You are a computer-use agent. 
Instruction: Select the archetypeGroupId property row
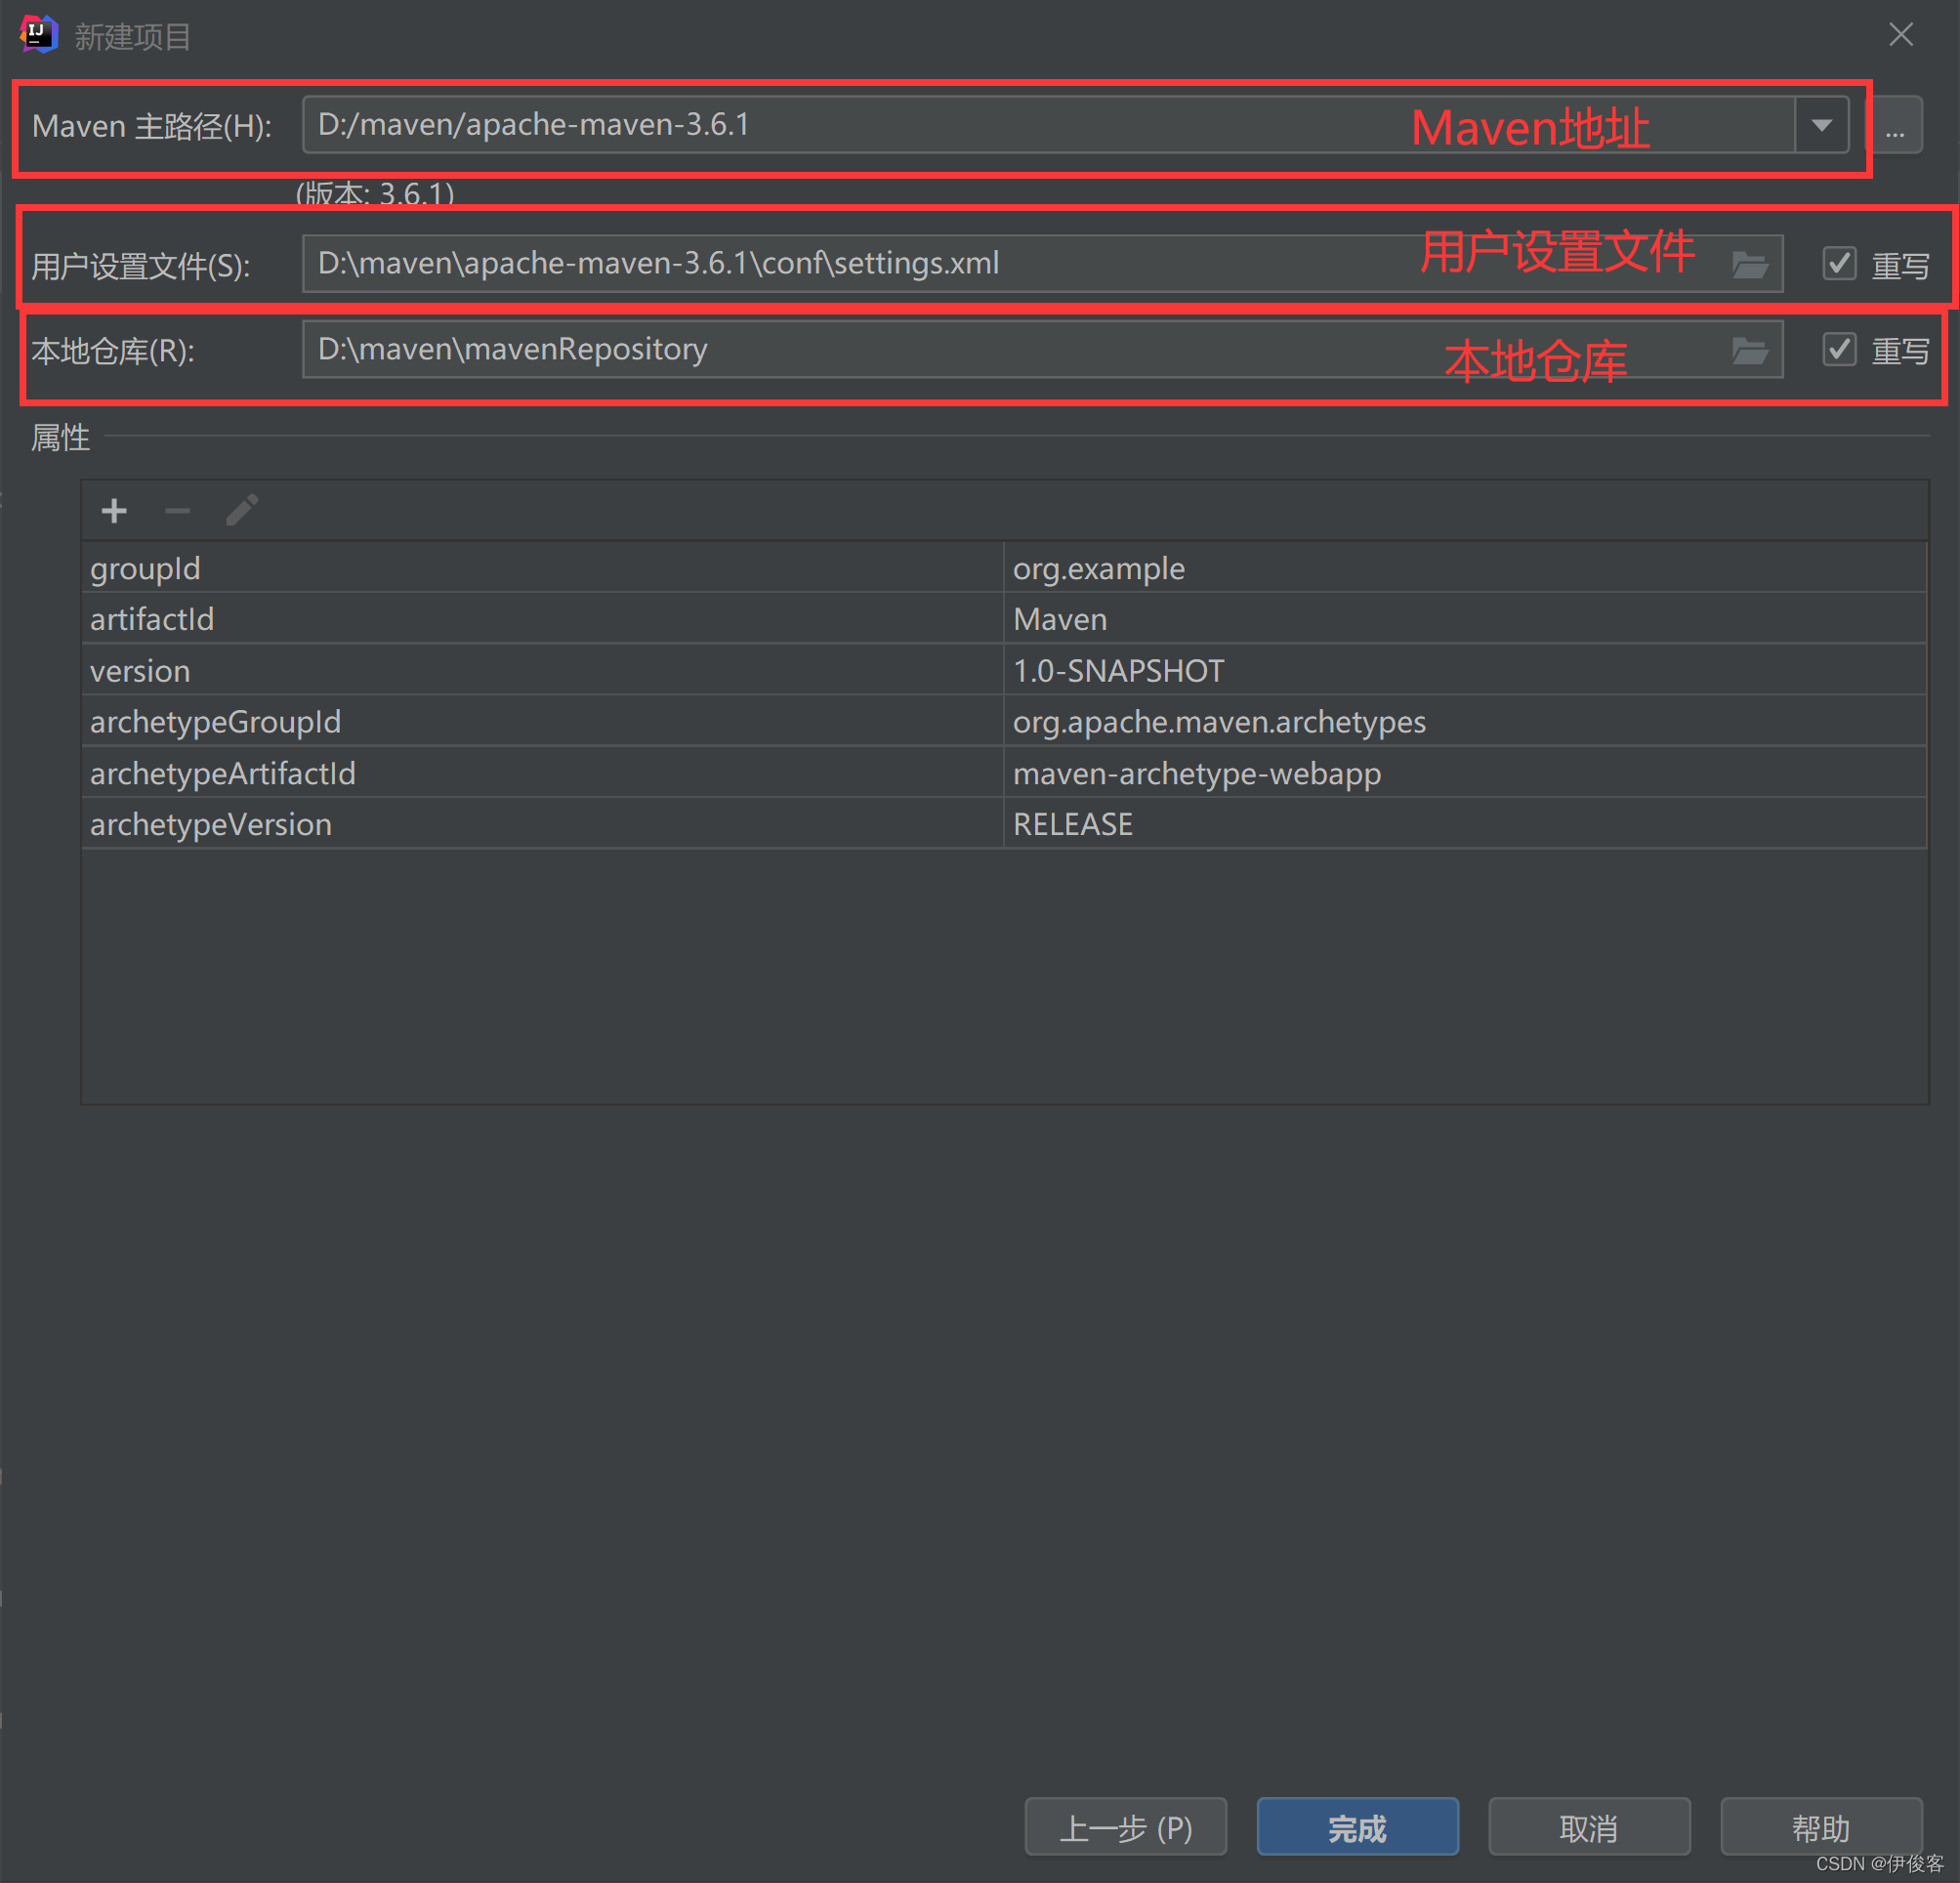(1004, 721)
